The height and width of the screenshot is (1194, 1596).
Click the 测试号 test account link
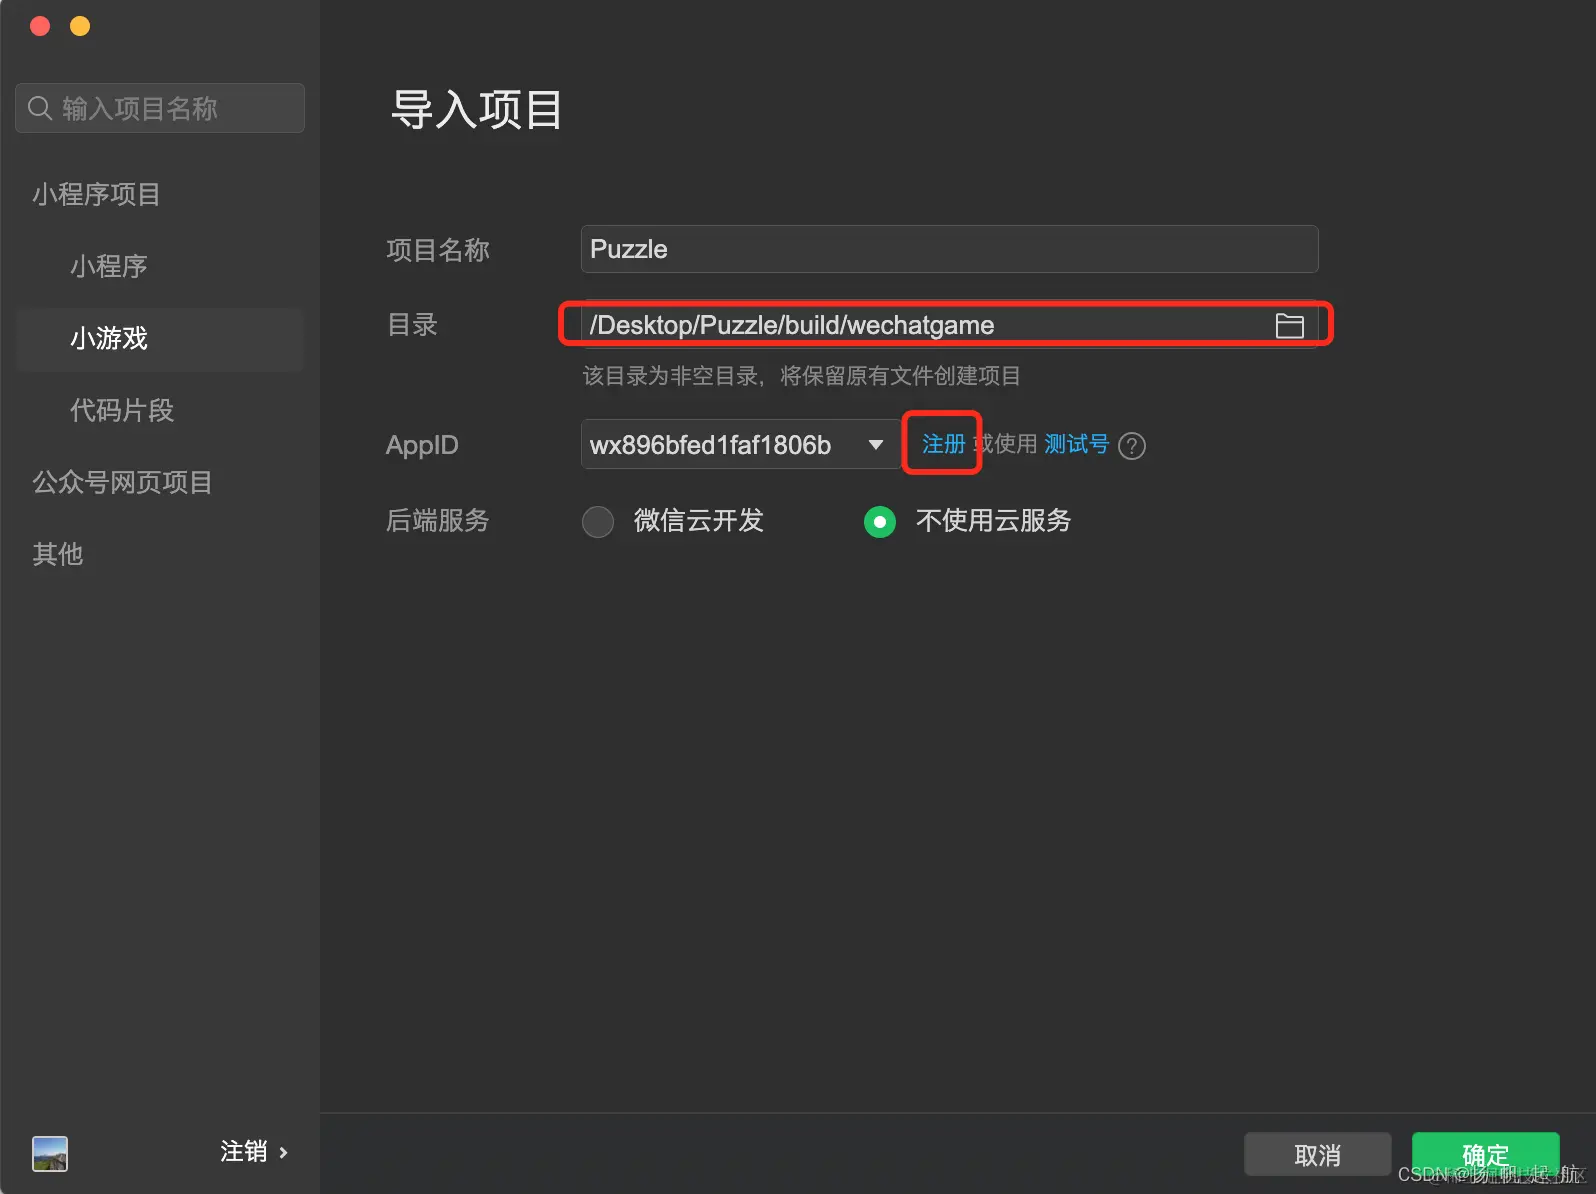pos(1077,444)
